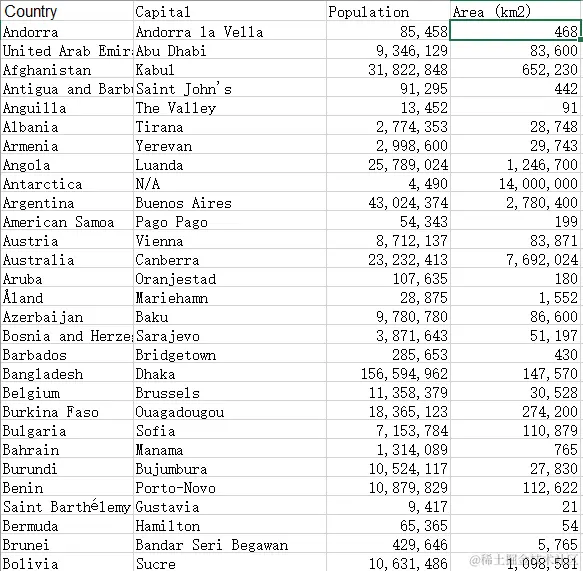
Task: Select the Capital header cell
Action: [230, 11]
